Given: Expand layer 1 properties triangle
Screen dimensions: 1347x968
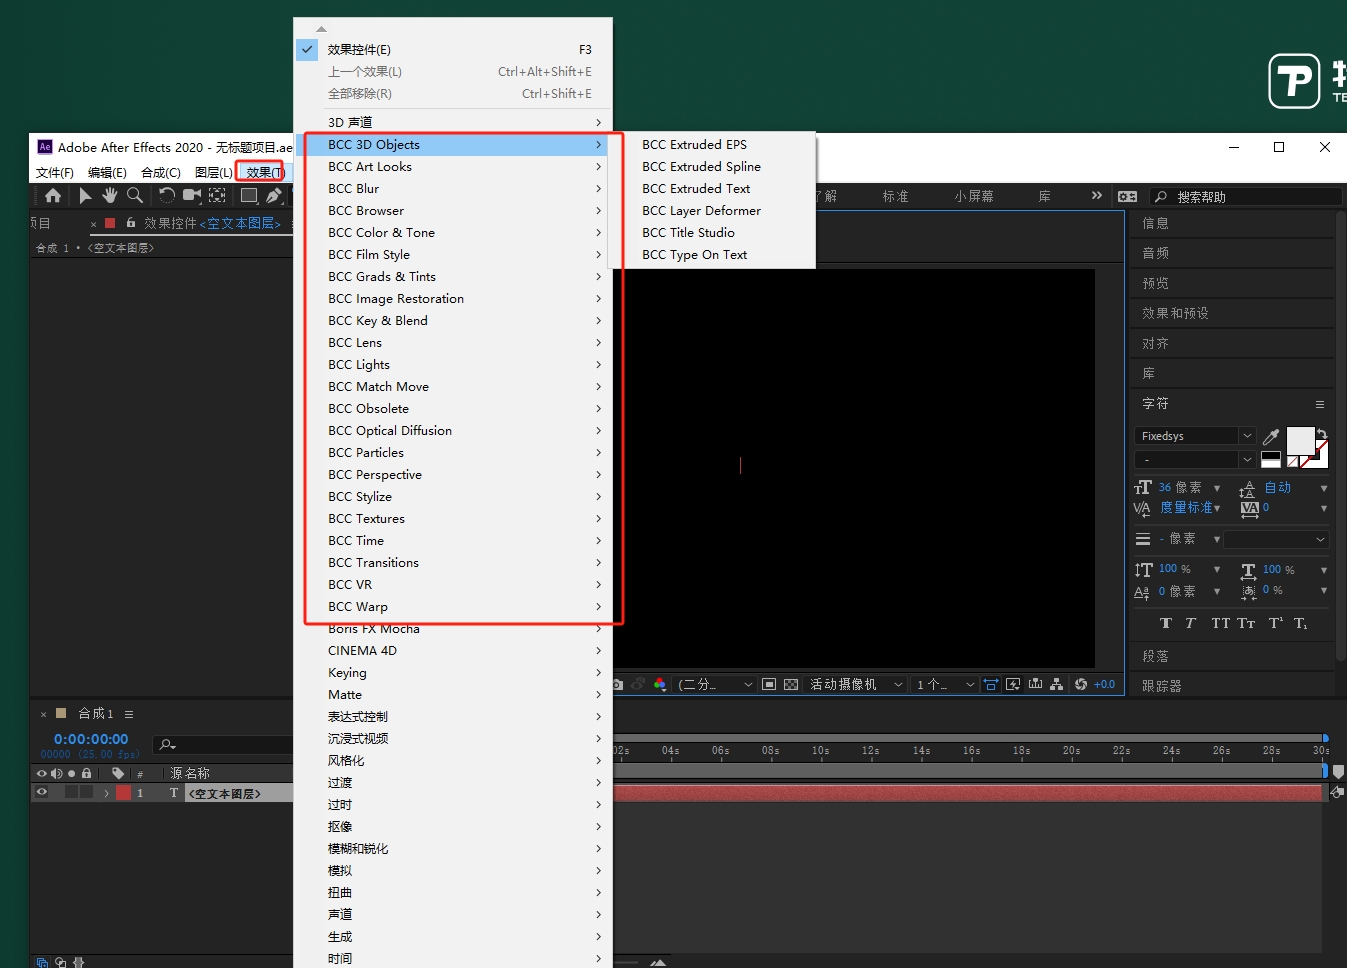Looking at the screenshot, I should point(106,793).
